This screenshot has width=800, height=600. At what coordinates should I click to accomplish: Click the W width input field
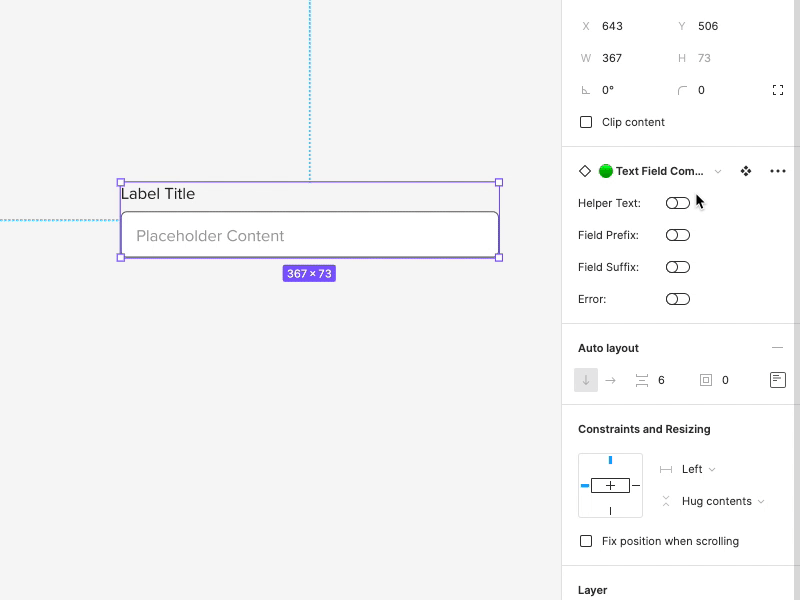pyautogui.click(x=614, y=58)
